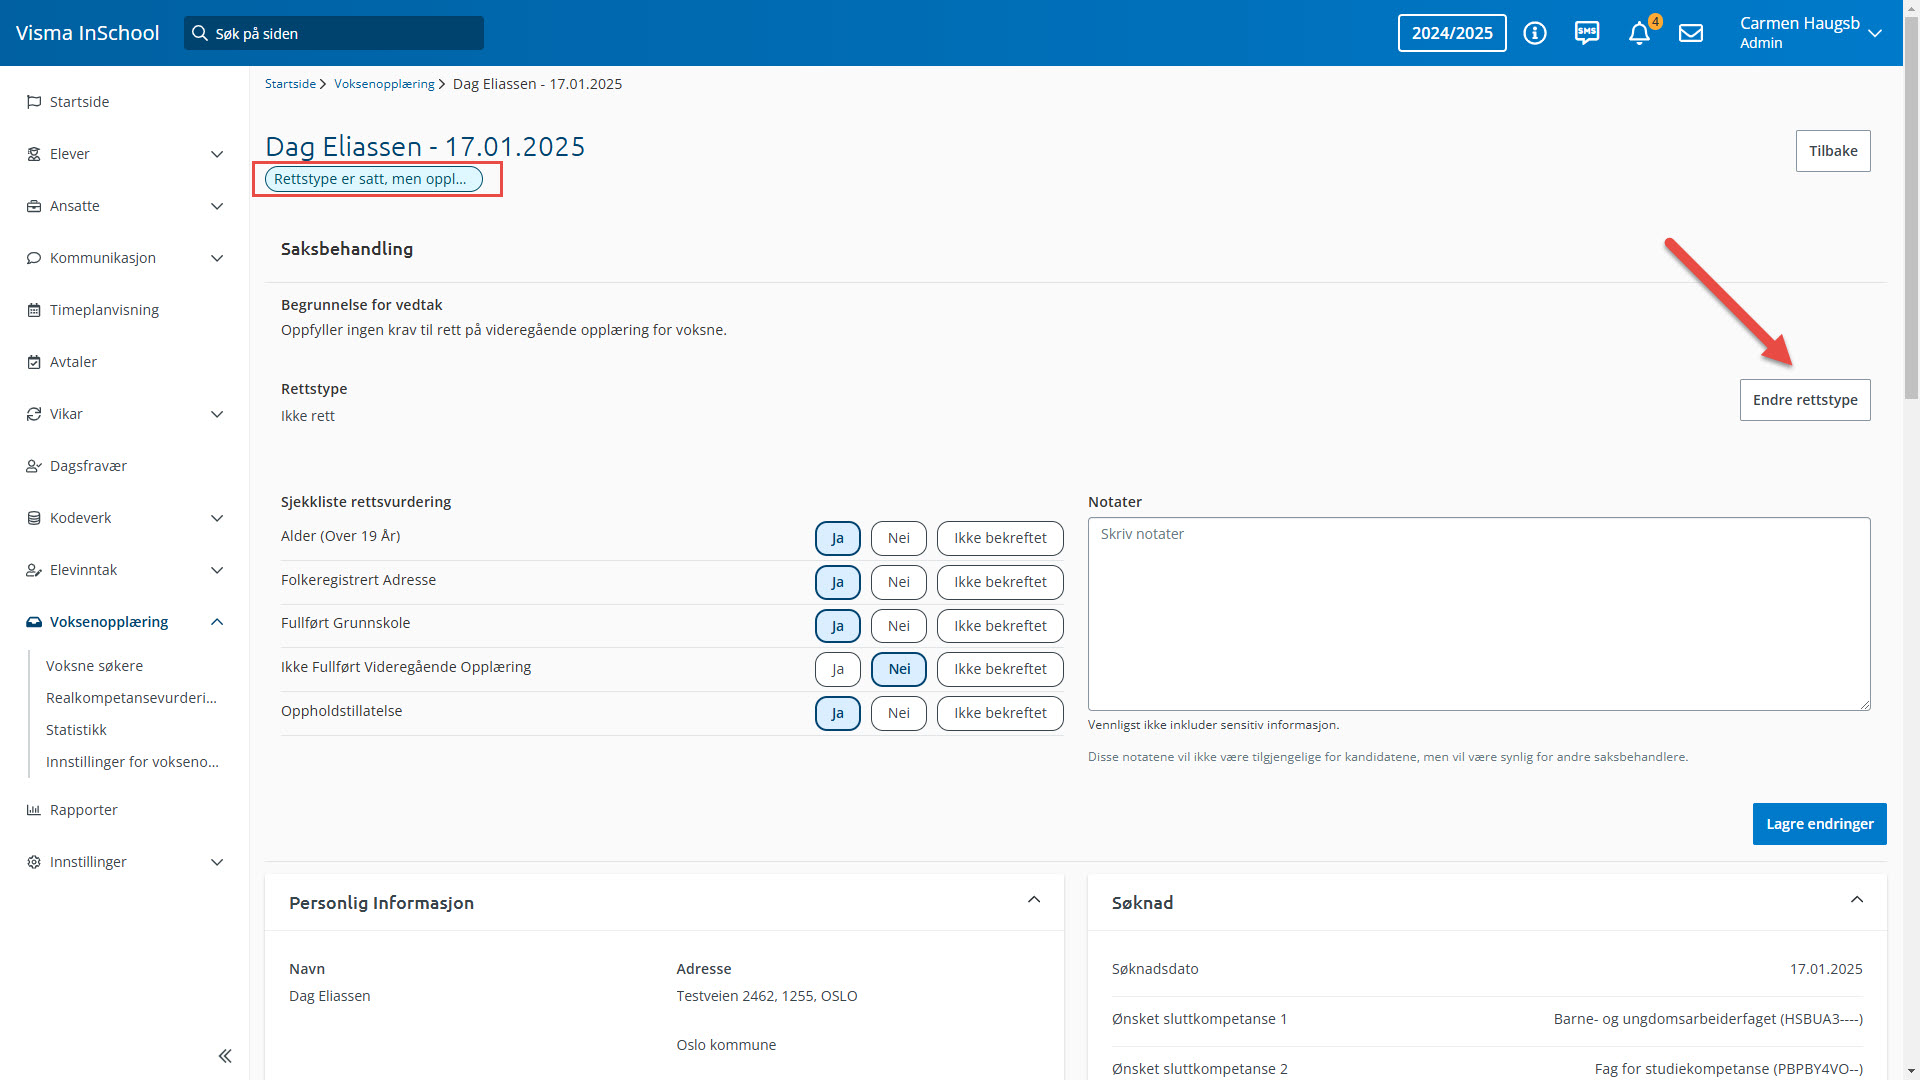Click the Lagre endringer button
Viewport: 1920px width, 1080px height.
click(x=1819, y=824)
